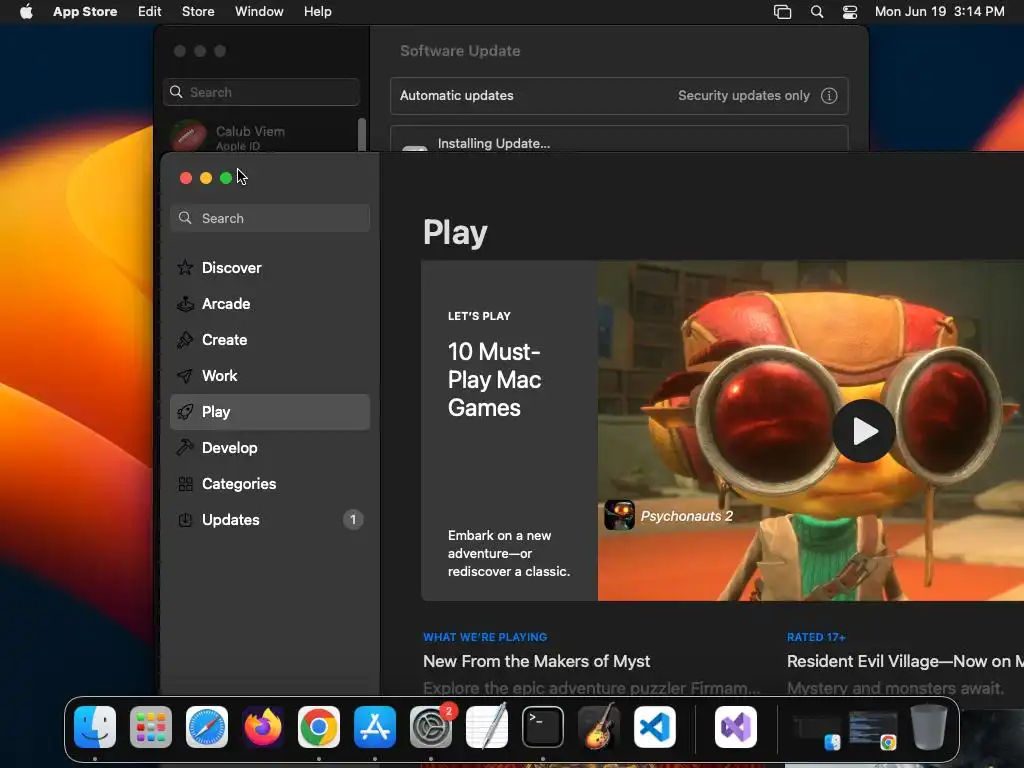Open the Arcade joystick icon in sidebar
The width and height of the screenshot is (1024, 768).
185,304
